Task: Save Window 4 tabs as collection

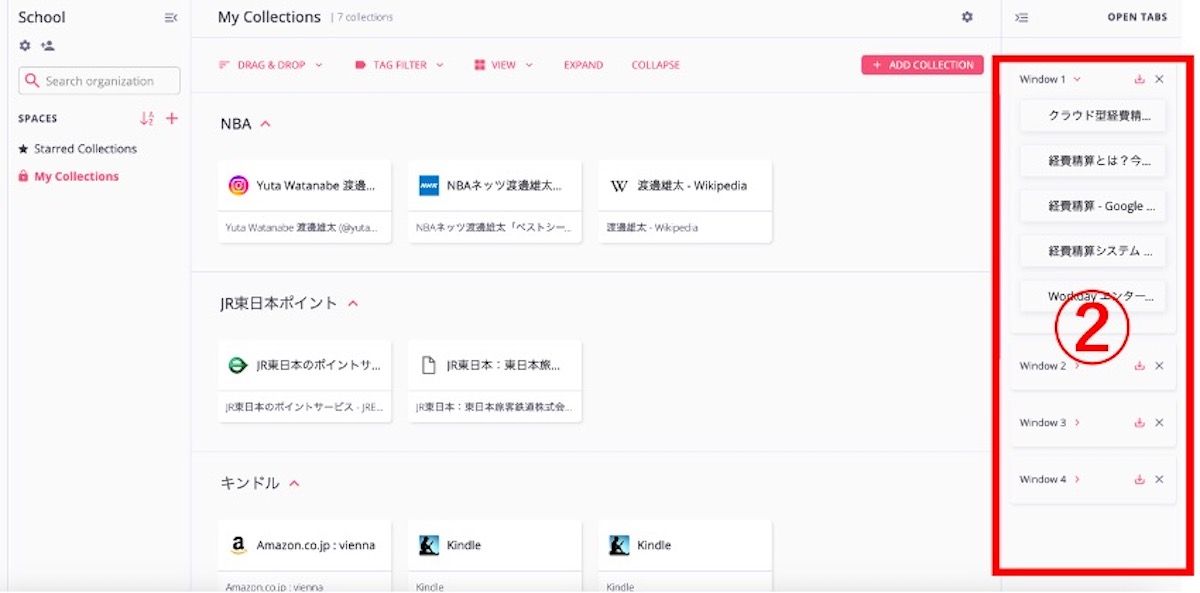Action: (1139, 480)
